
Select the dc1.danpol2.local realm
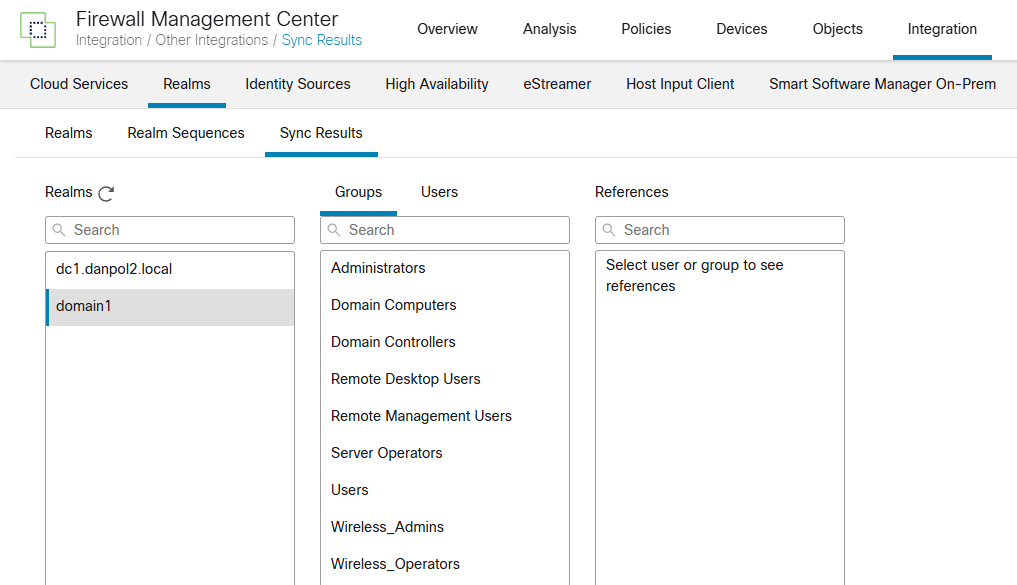(x=170, y=270)
